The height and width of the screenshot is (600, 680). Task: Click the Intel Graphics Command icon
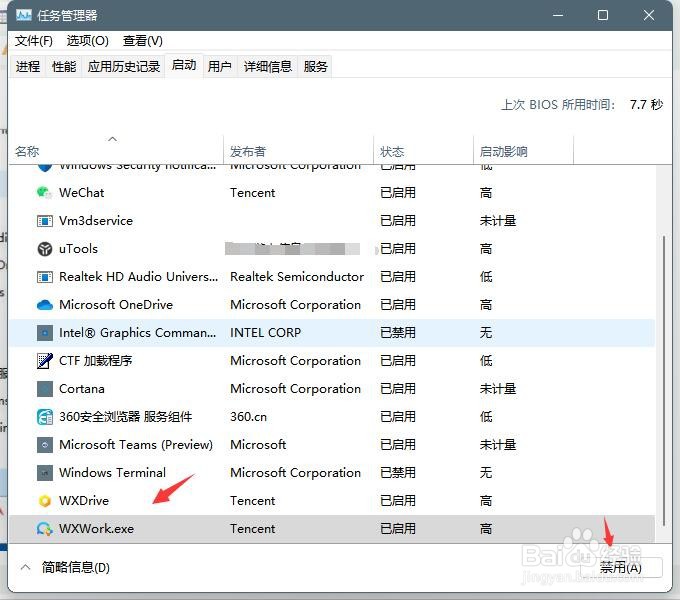coord(45,333)
